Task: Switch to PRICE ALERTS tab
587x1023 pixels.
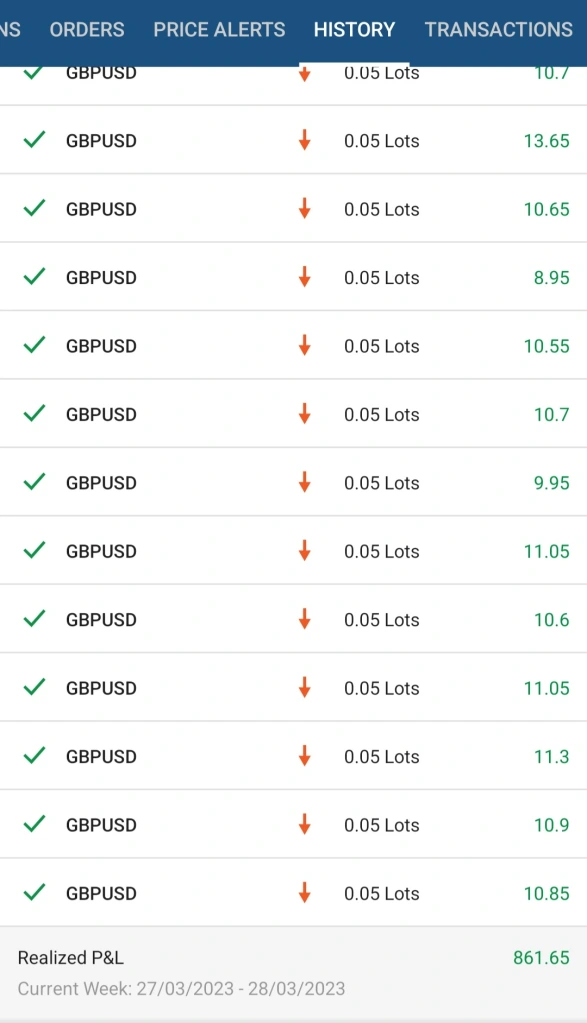Action: point(219,29)
